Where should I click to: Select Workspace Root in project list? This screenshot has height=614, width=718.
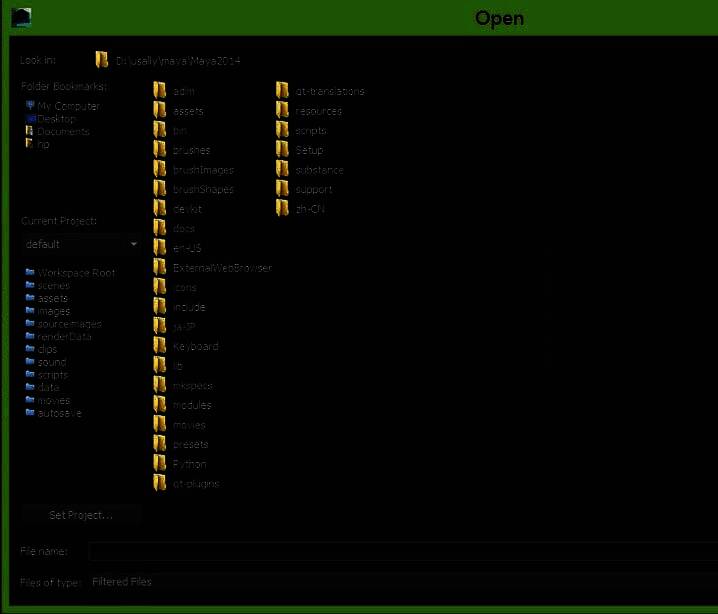coord(76,273)
